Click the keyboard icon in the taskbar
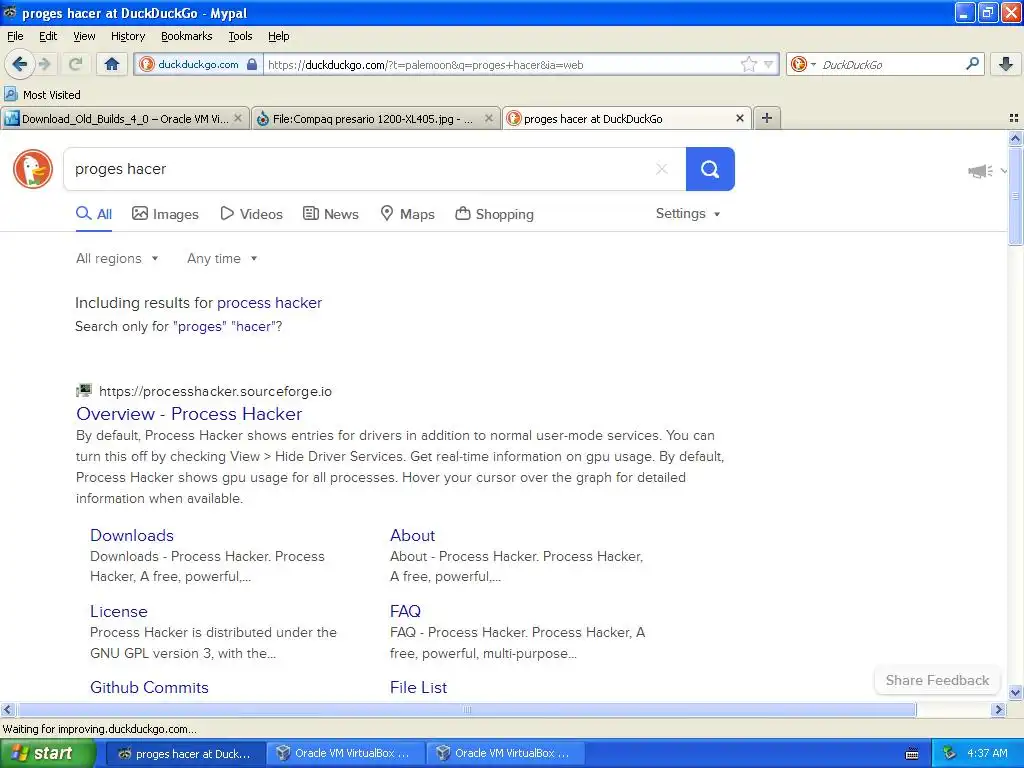The height and width of the screenshot is (768, 1024). (912, 754)
